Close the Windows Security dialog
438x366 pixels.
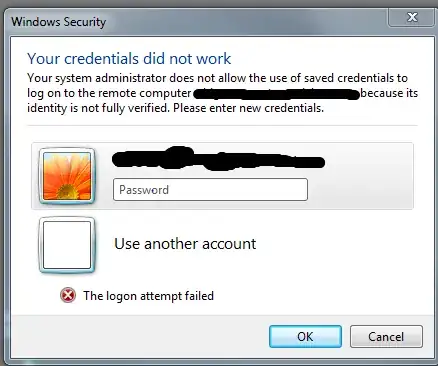[x=411, y=17]
